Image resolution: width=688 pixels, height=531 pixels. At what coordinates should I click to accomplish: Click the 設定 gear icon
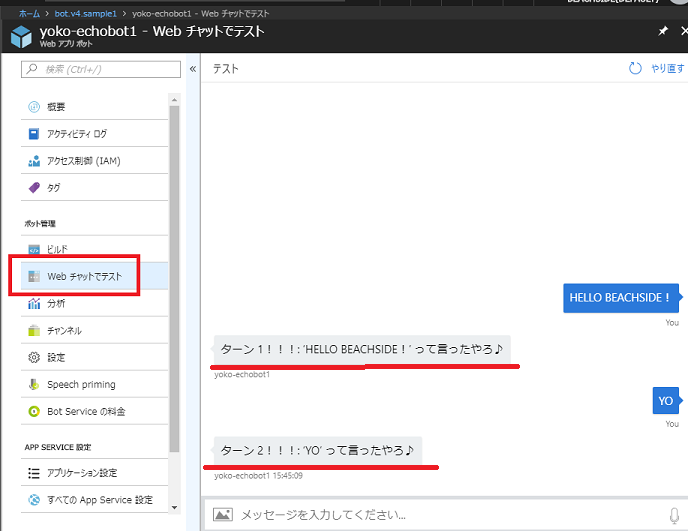point(34,357)
